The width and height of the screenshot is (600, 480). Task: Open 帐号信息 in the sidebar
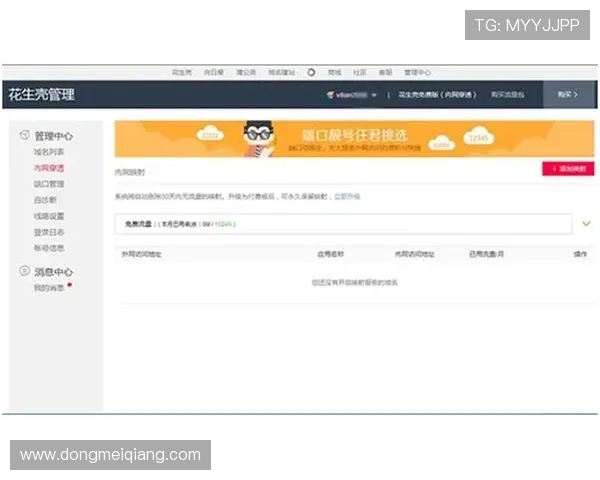coord(49,248)
